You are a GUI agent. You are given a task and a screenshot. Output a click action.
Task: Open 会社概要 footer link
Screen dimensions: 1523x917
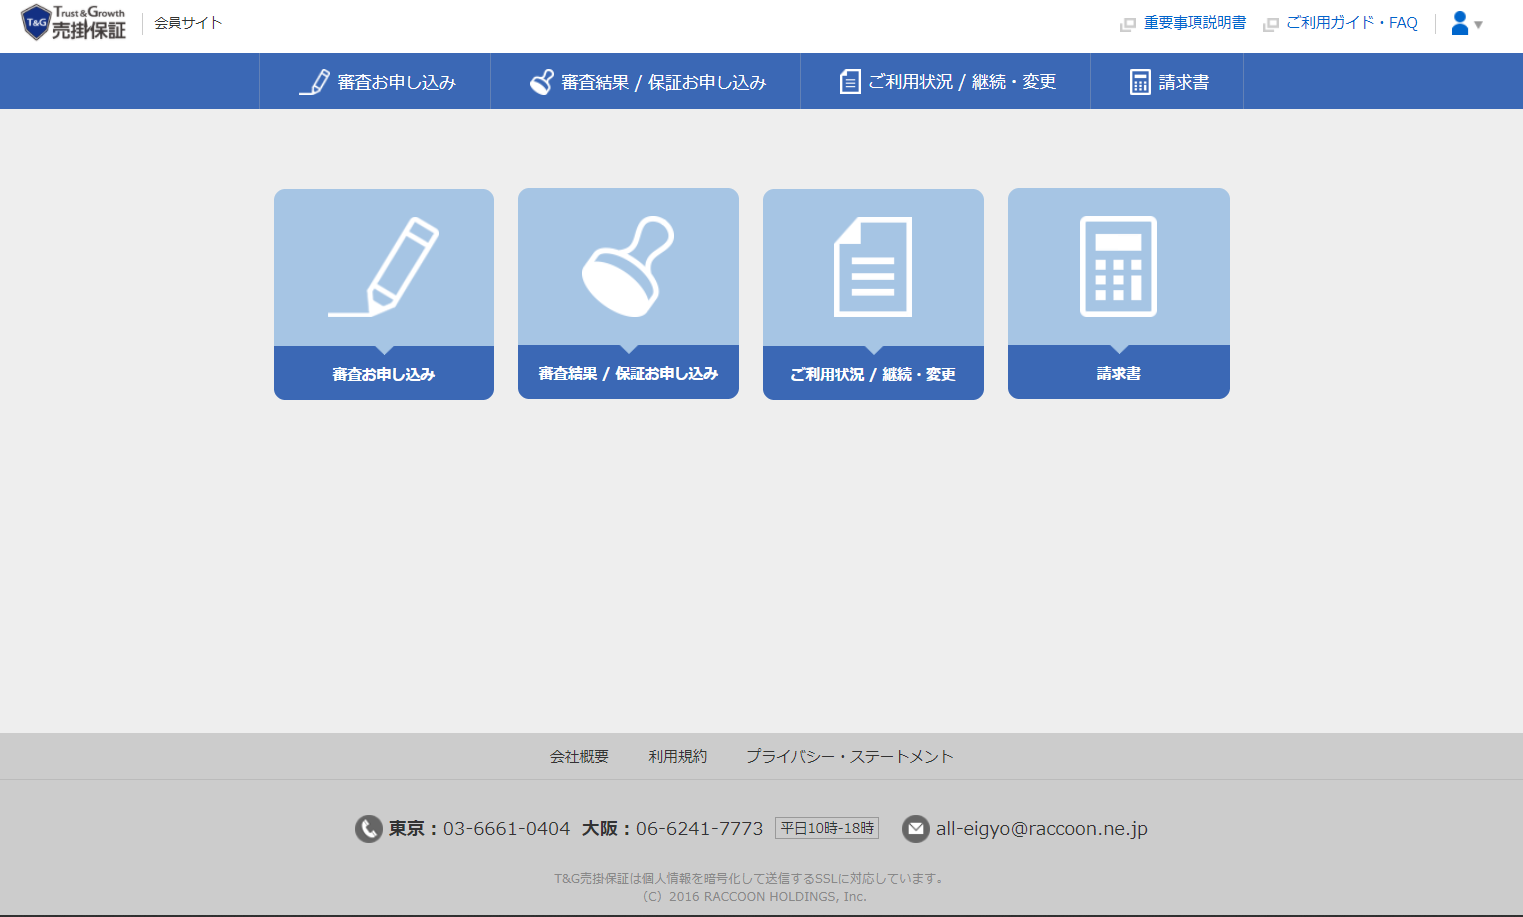[579, 756]
